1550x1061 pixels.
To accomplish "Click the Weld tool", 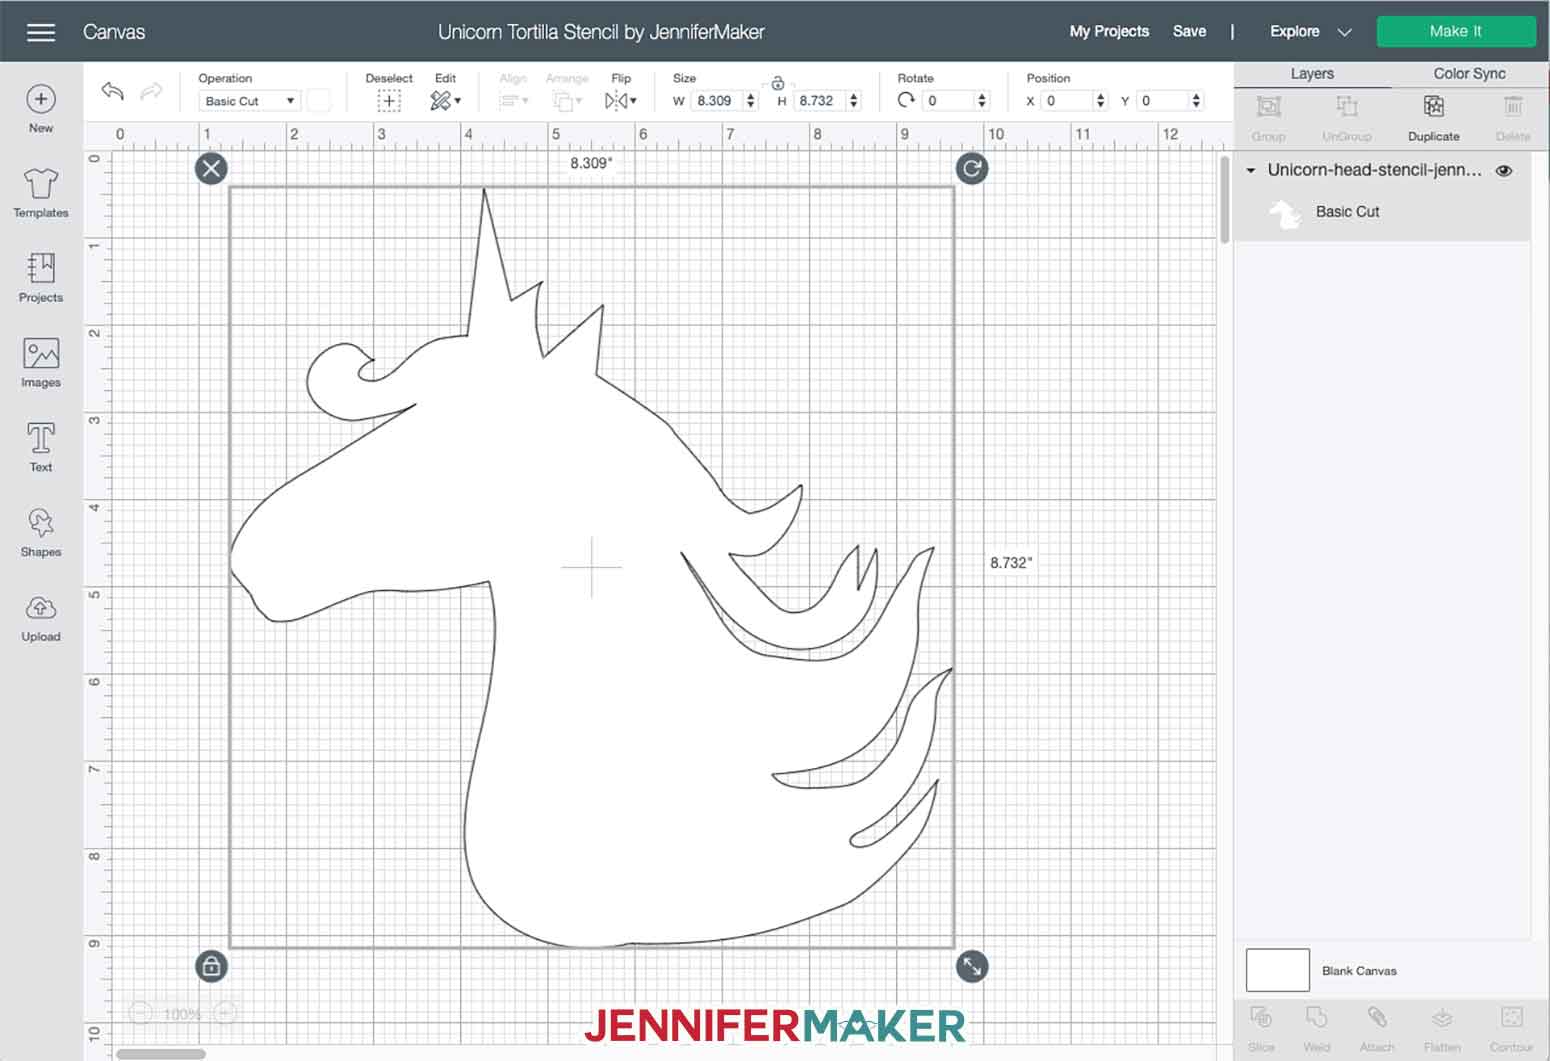I will (x=1316, y=1029).
